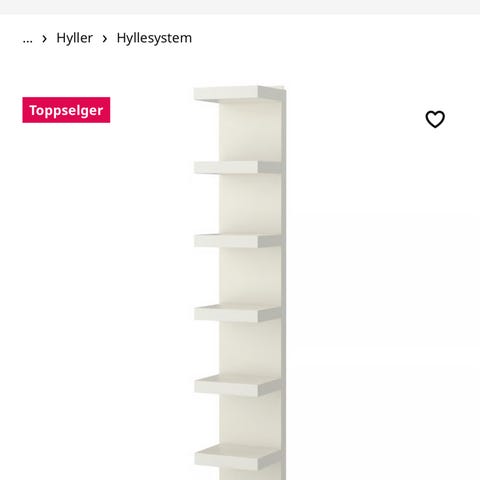Click the bottom visible shelf in the photo
480x480 pixels.
tap(237, 457)
